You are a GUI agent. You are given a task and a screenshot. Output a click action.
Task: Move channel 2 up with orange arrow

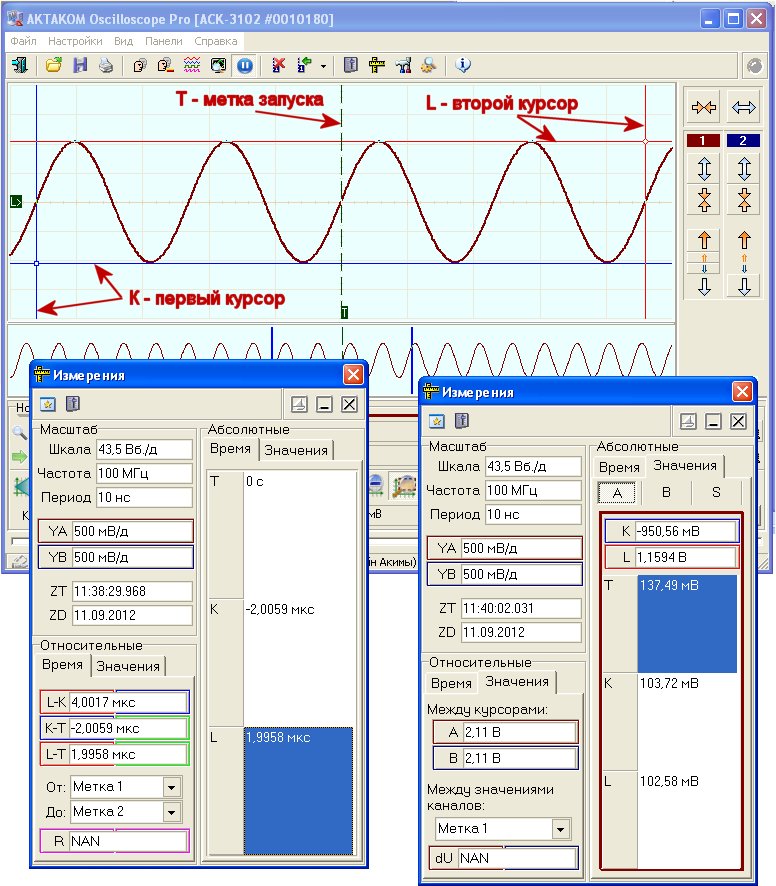[744, 240]
